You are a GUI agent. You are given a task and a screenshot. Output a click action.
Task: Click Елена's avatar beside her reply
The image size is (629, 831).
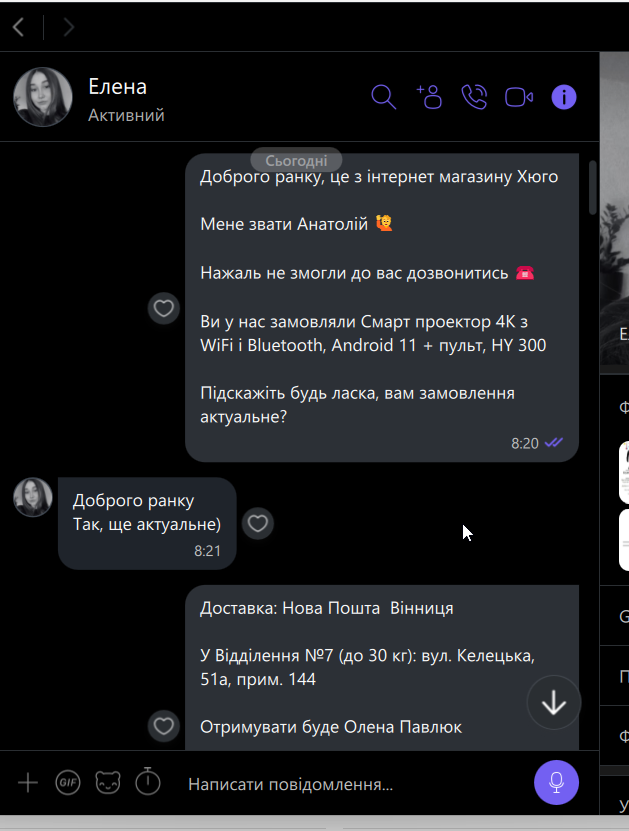tap(33, 497)
